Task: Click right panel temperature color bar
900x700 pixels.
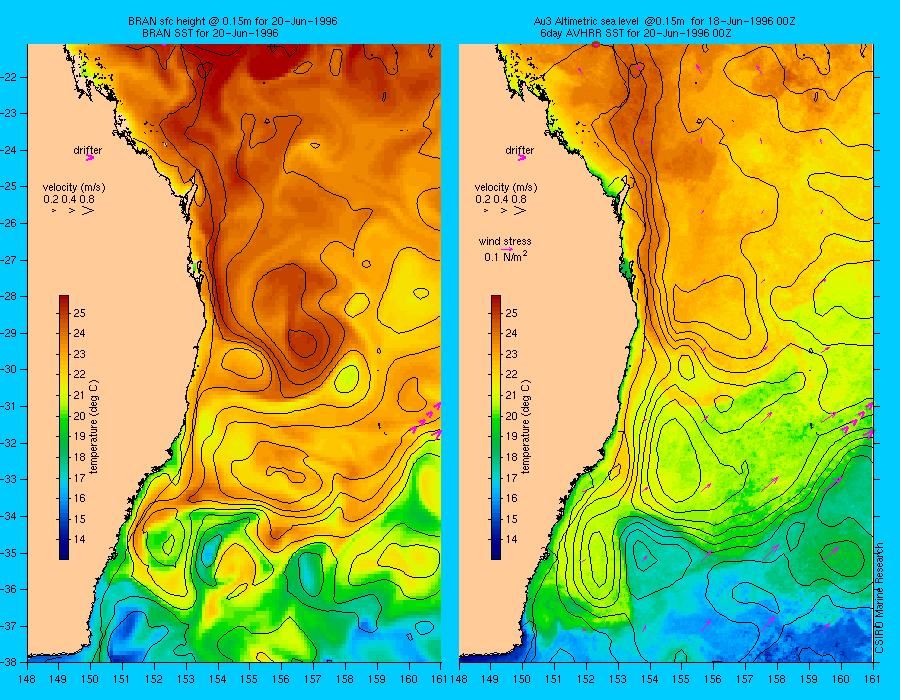Action: (x=495, y=427)
